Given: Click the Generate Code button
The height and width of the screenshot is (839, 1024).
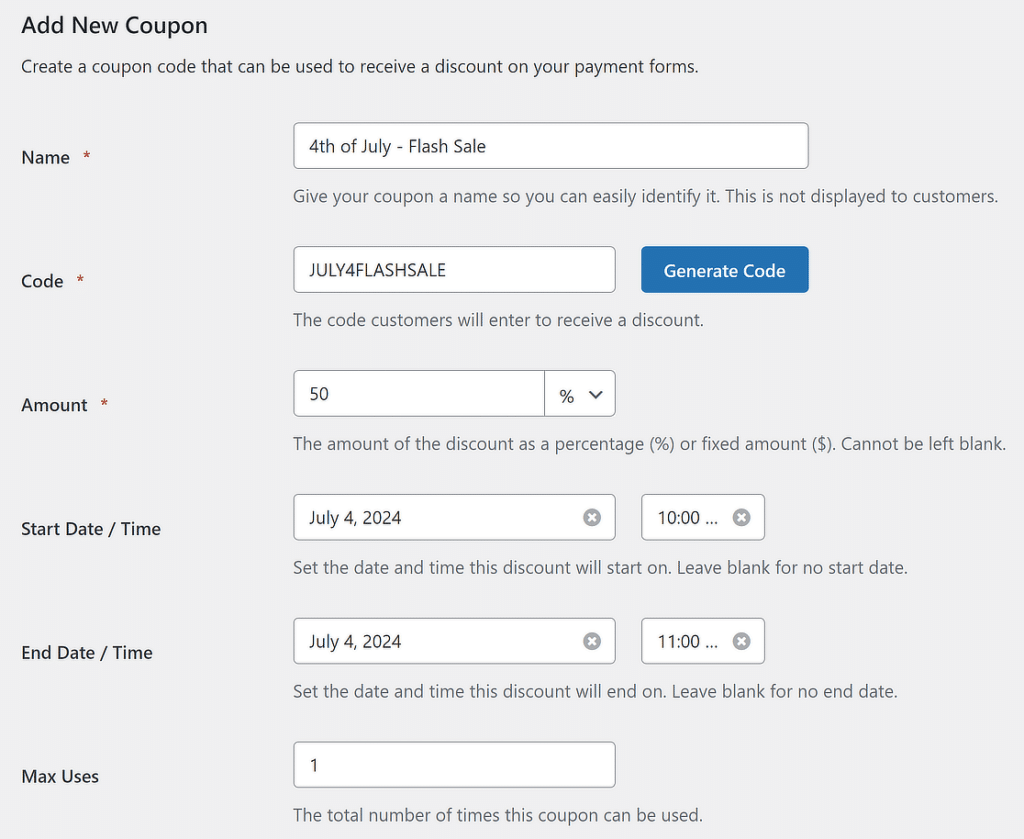Looking at the screenshot, I should 724,269.
